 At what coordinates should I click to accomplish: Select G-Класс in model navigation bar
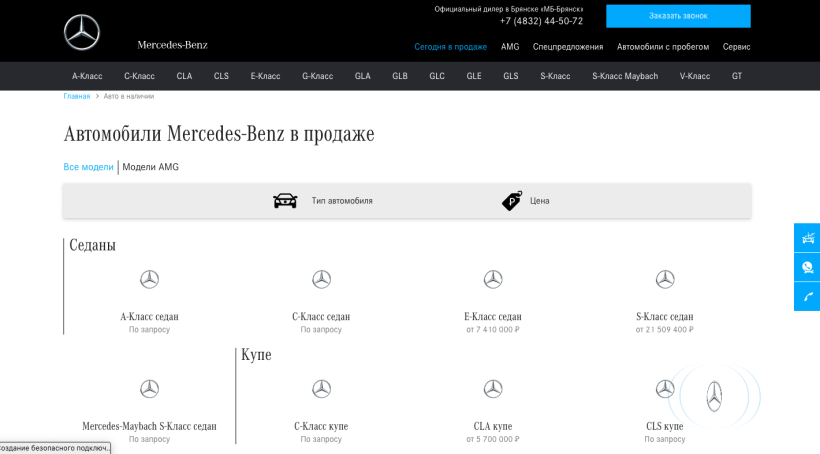tap(317, 76)
